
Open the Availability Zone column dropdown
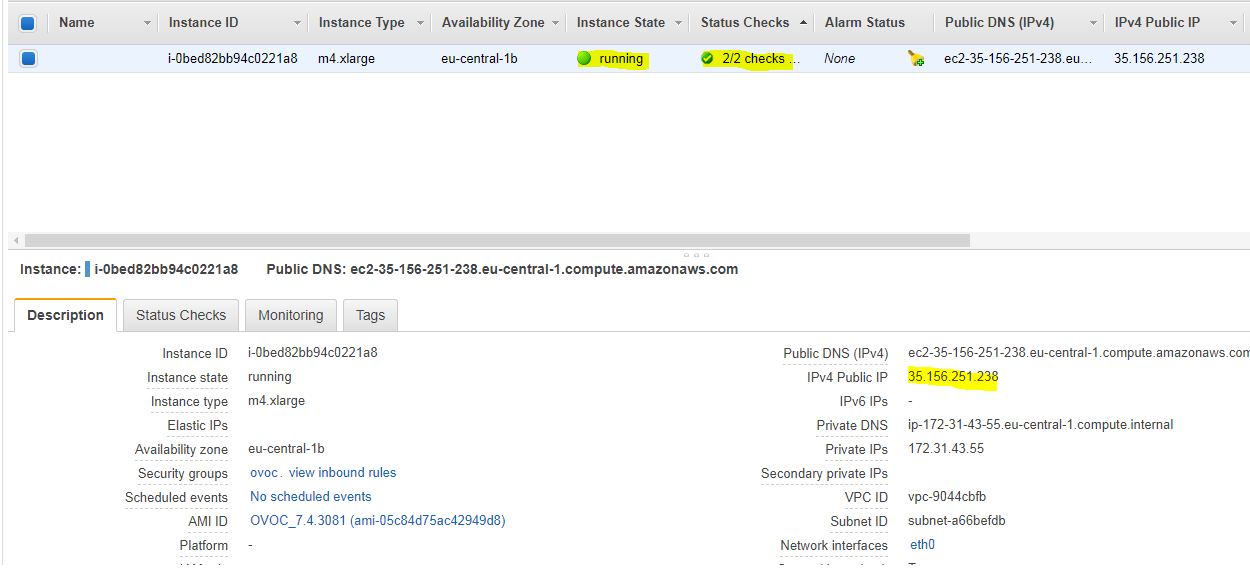555,23
